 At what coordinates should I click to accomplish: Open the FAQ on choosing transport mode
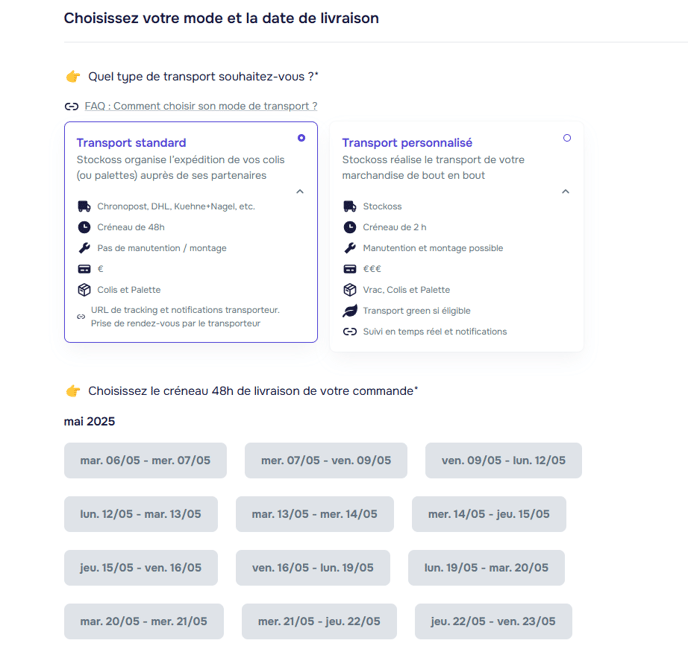(200, 106)
